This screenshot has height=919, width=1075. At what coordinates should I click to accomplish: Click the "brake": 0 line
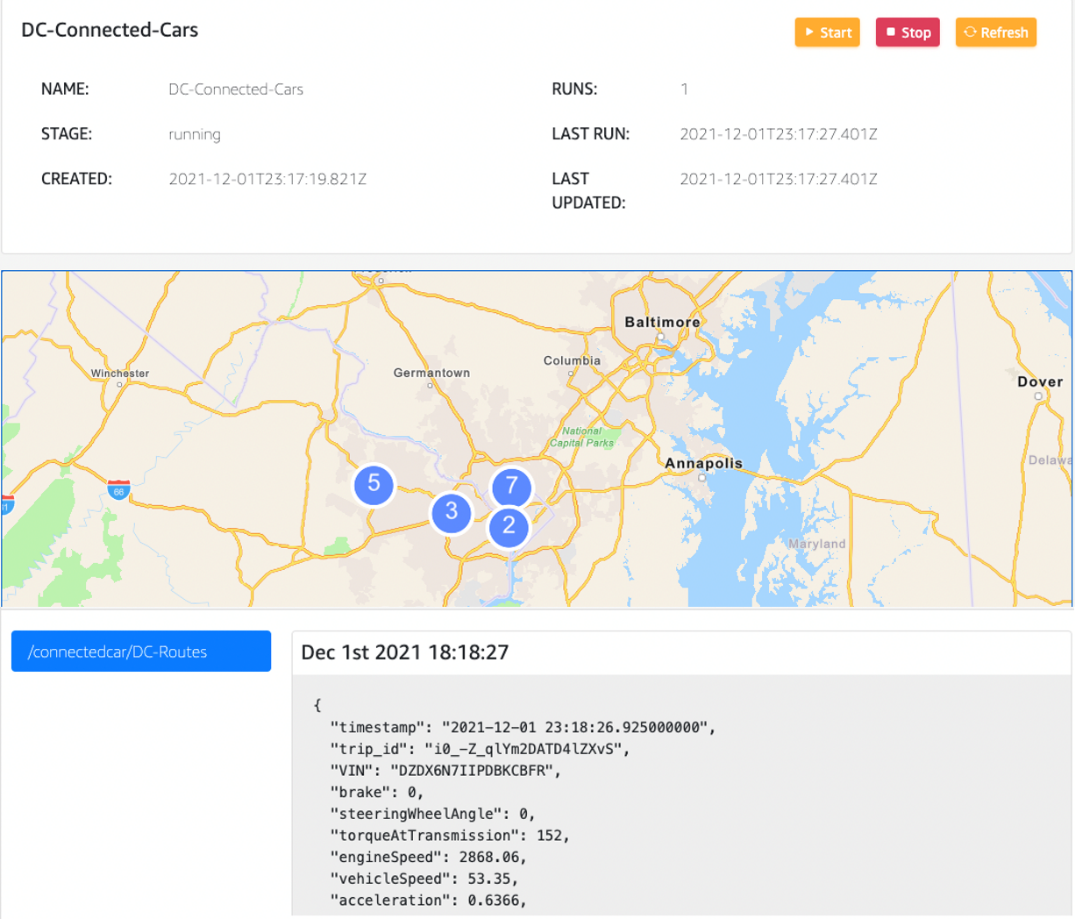click(376, 792)
